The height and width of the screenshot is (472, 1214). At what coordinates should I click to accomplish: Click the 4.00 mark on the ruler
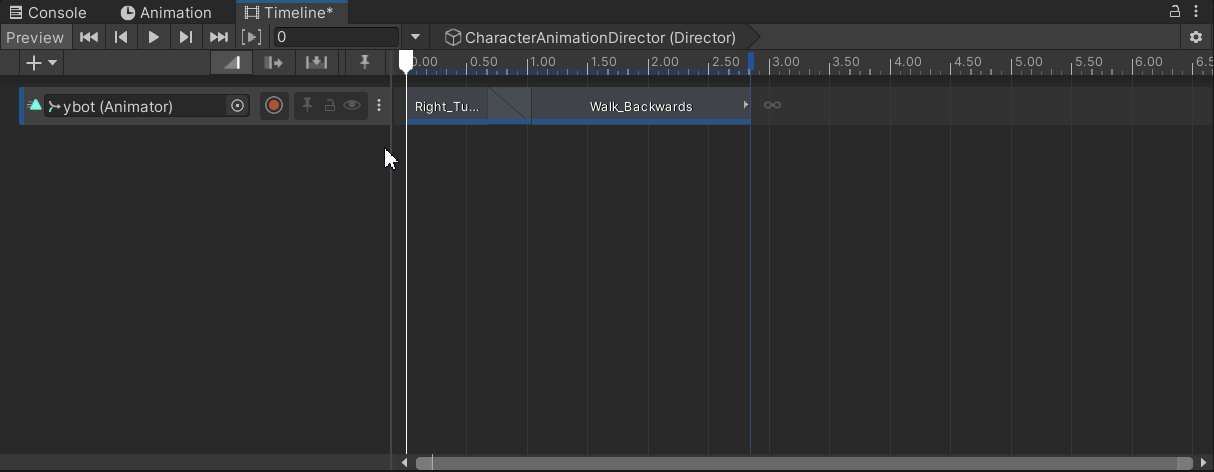click(908, 62)
